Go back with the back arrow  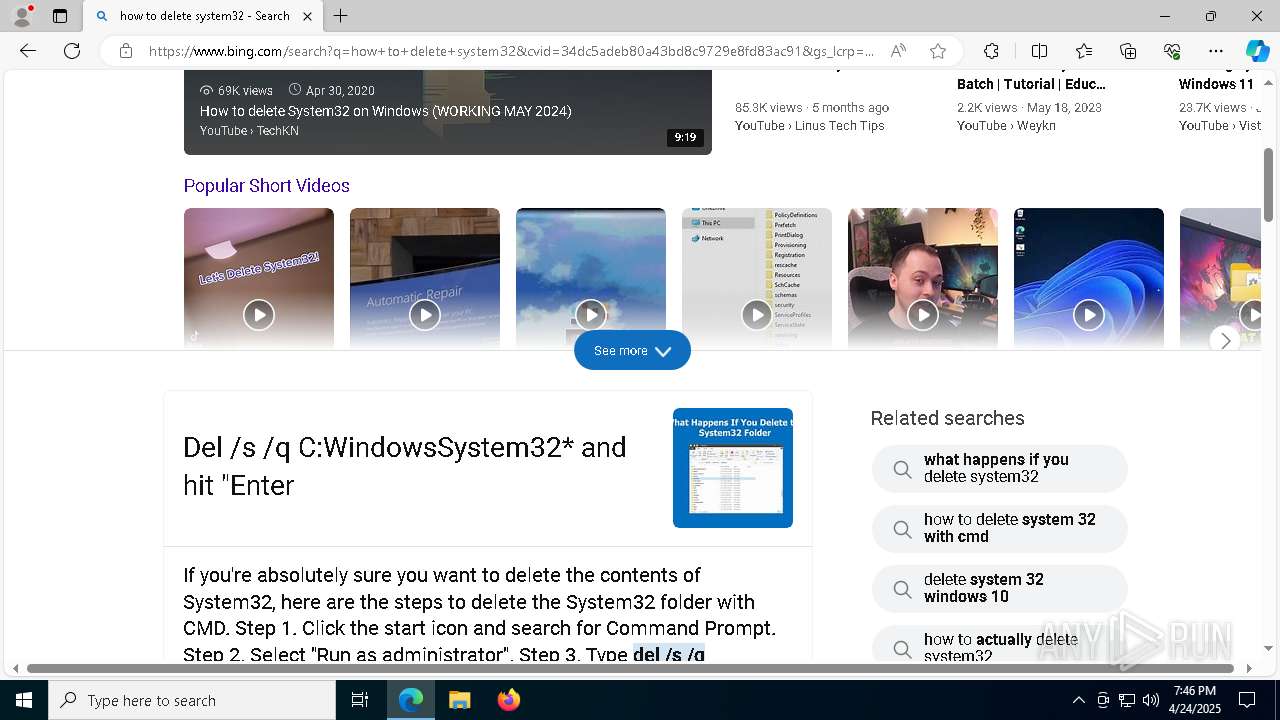click(x=28, y=51)
